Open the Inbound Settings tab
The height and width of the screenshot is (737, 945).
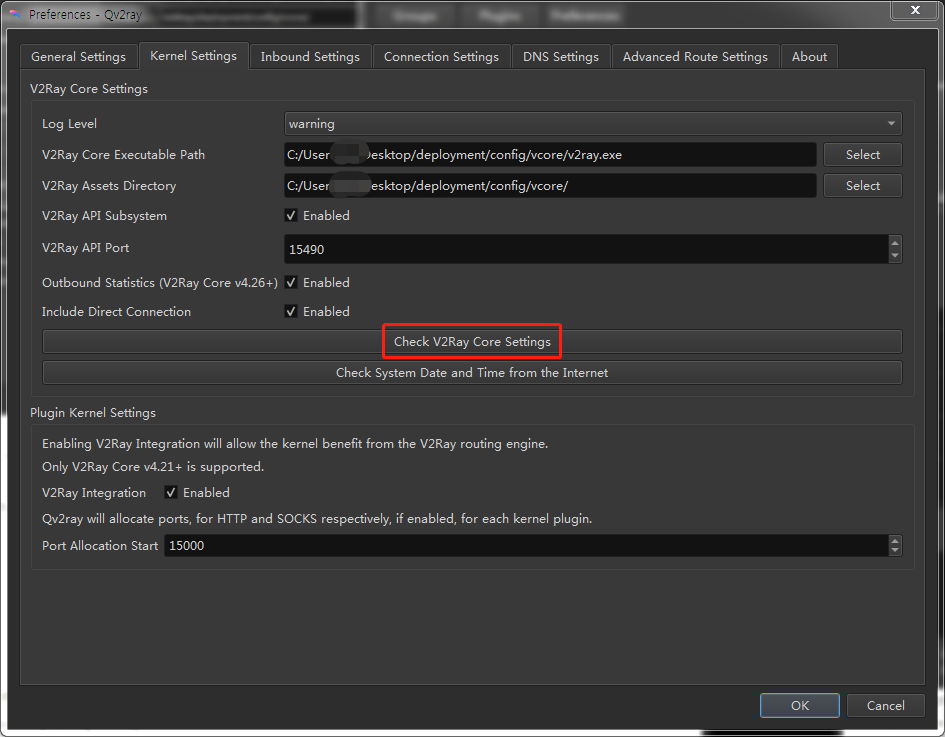(x=310, y=57)
